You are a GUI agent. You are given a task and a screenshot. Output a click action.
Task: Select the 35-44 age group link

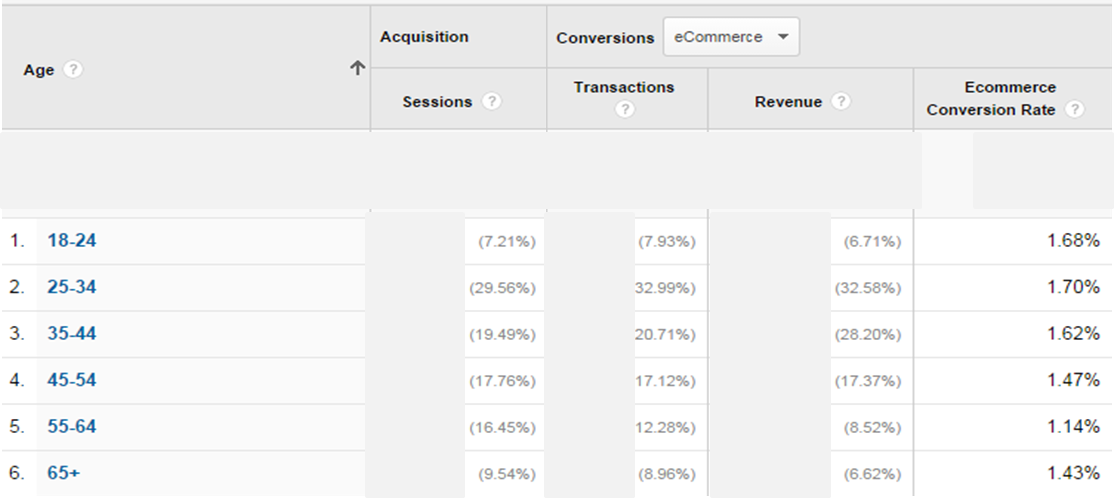71,333
